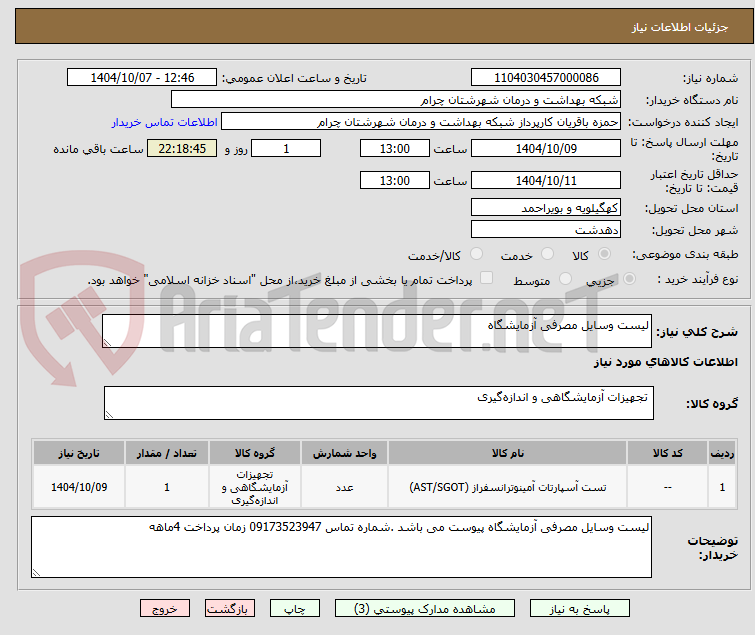Click the response deadline hour 13:00 field
The width and height of the screenshot is (755, 635).
click(395, 148)
